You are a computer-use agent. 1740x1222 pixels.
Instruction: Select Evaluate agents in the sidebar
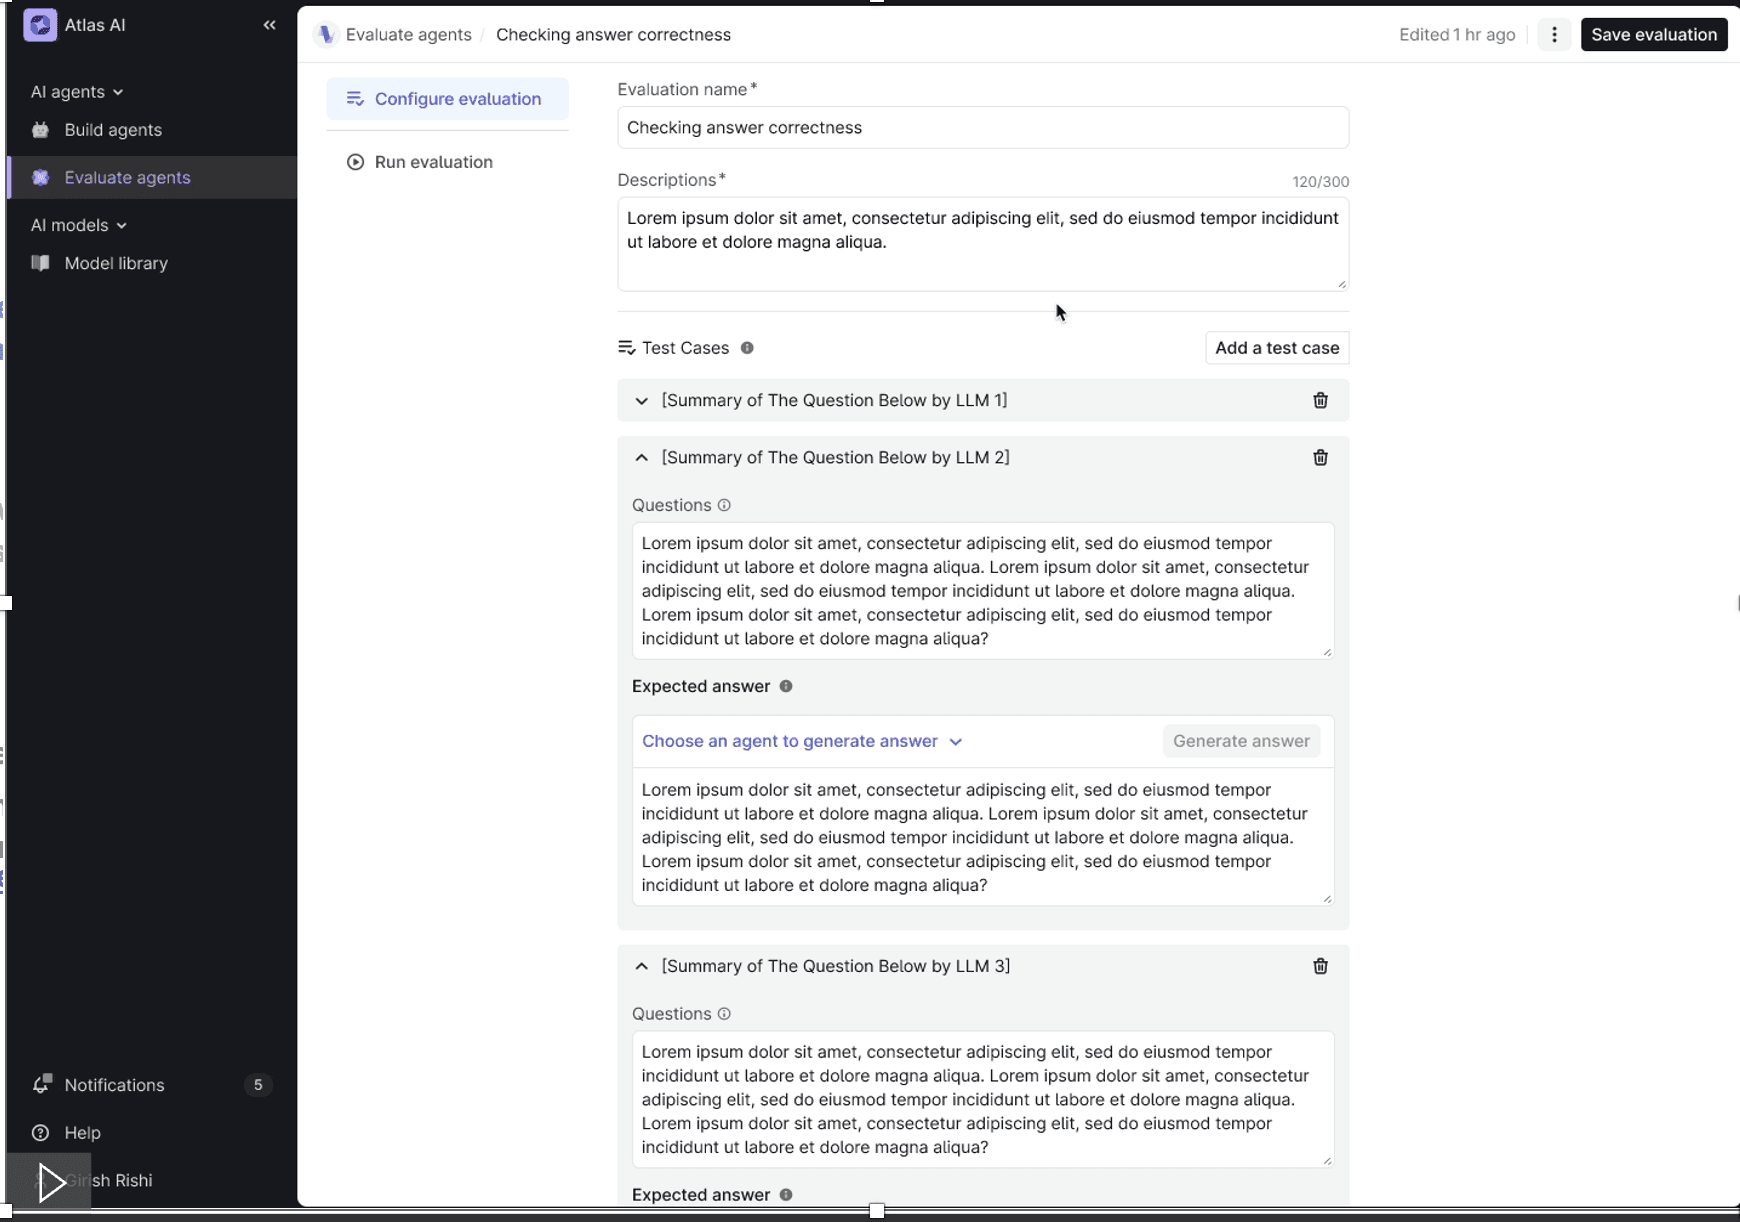point(127,177)
